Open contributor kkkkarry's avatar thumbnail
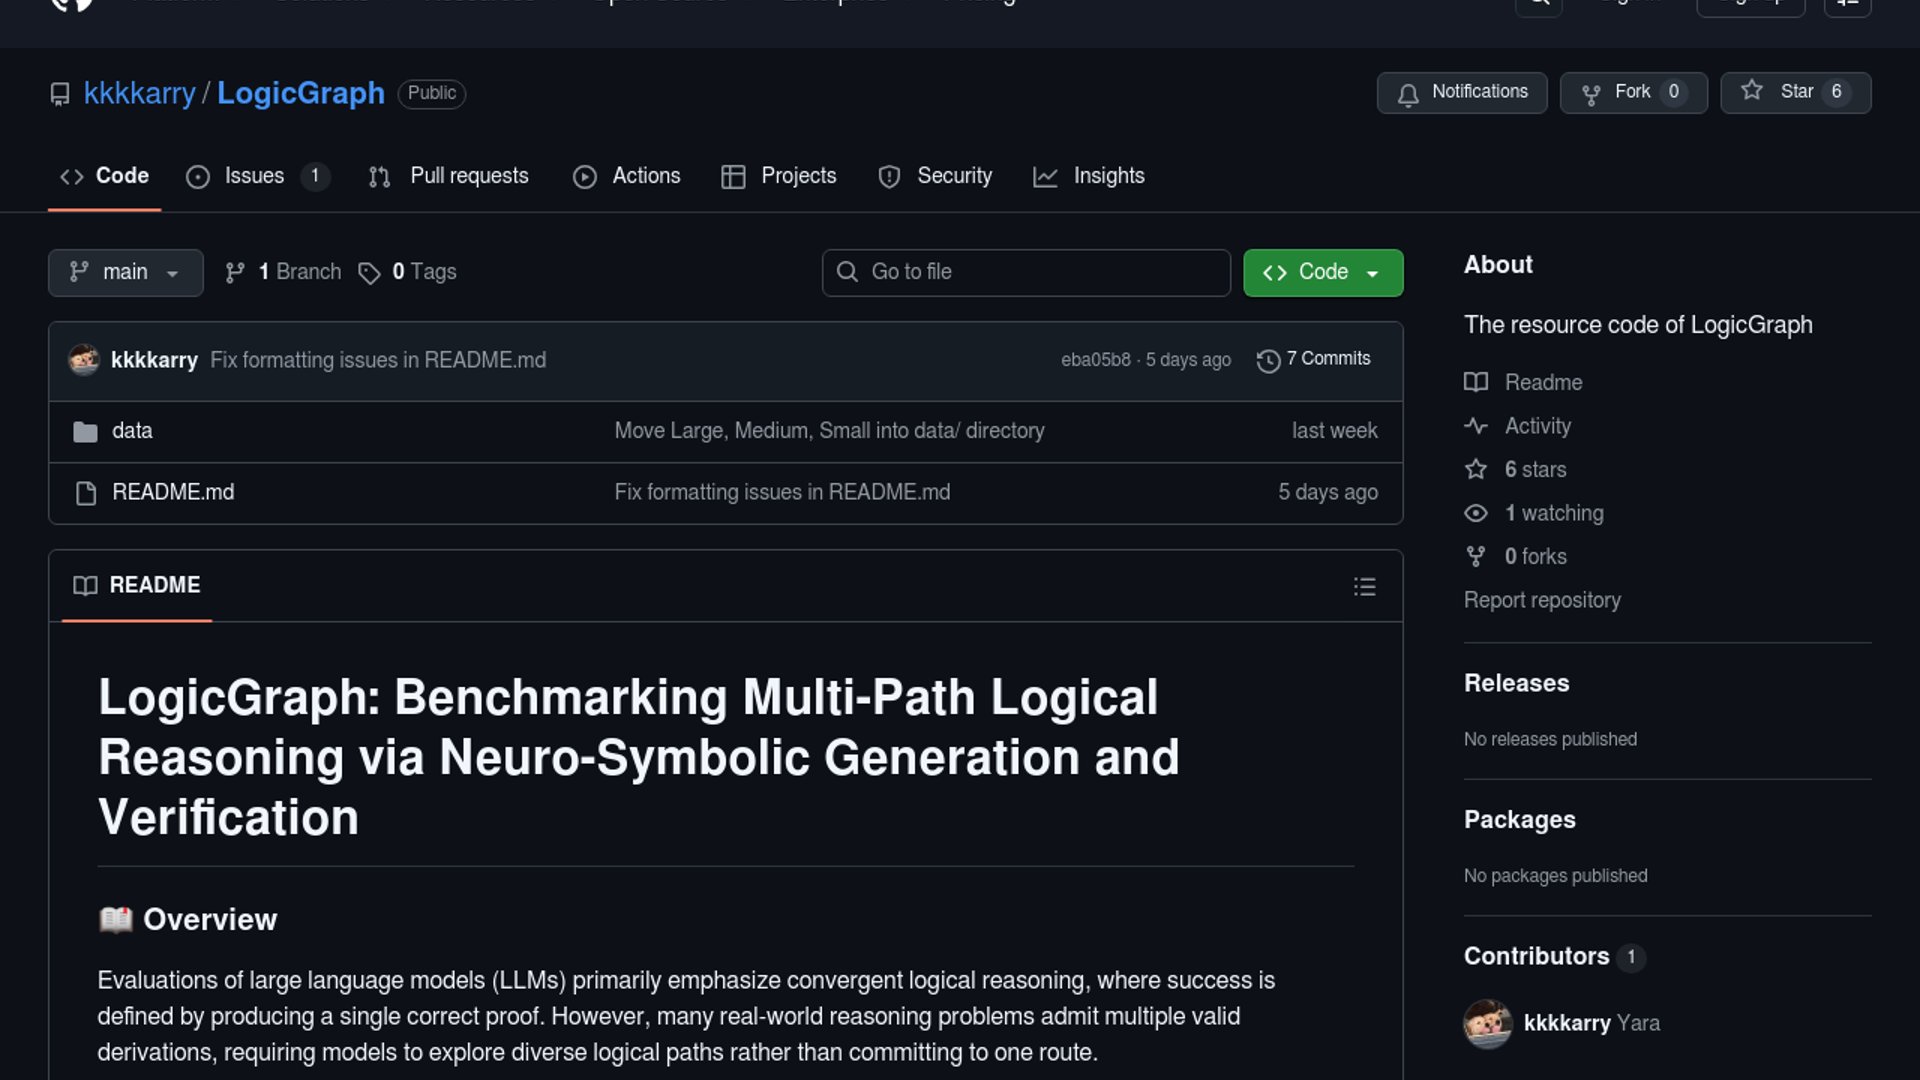The image size is (1920, 1080). [x=1487, y=1024]
